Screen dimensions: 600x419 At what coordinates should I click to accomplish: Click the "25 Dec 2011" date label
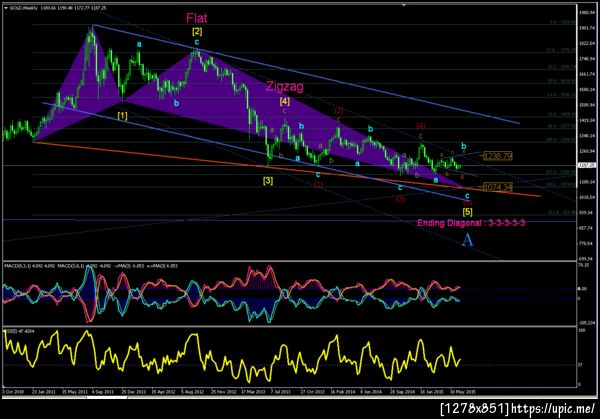134,392
